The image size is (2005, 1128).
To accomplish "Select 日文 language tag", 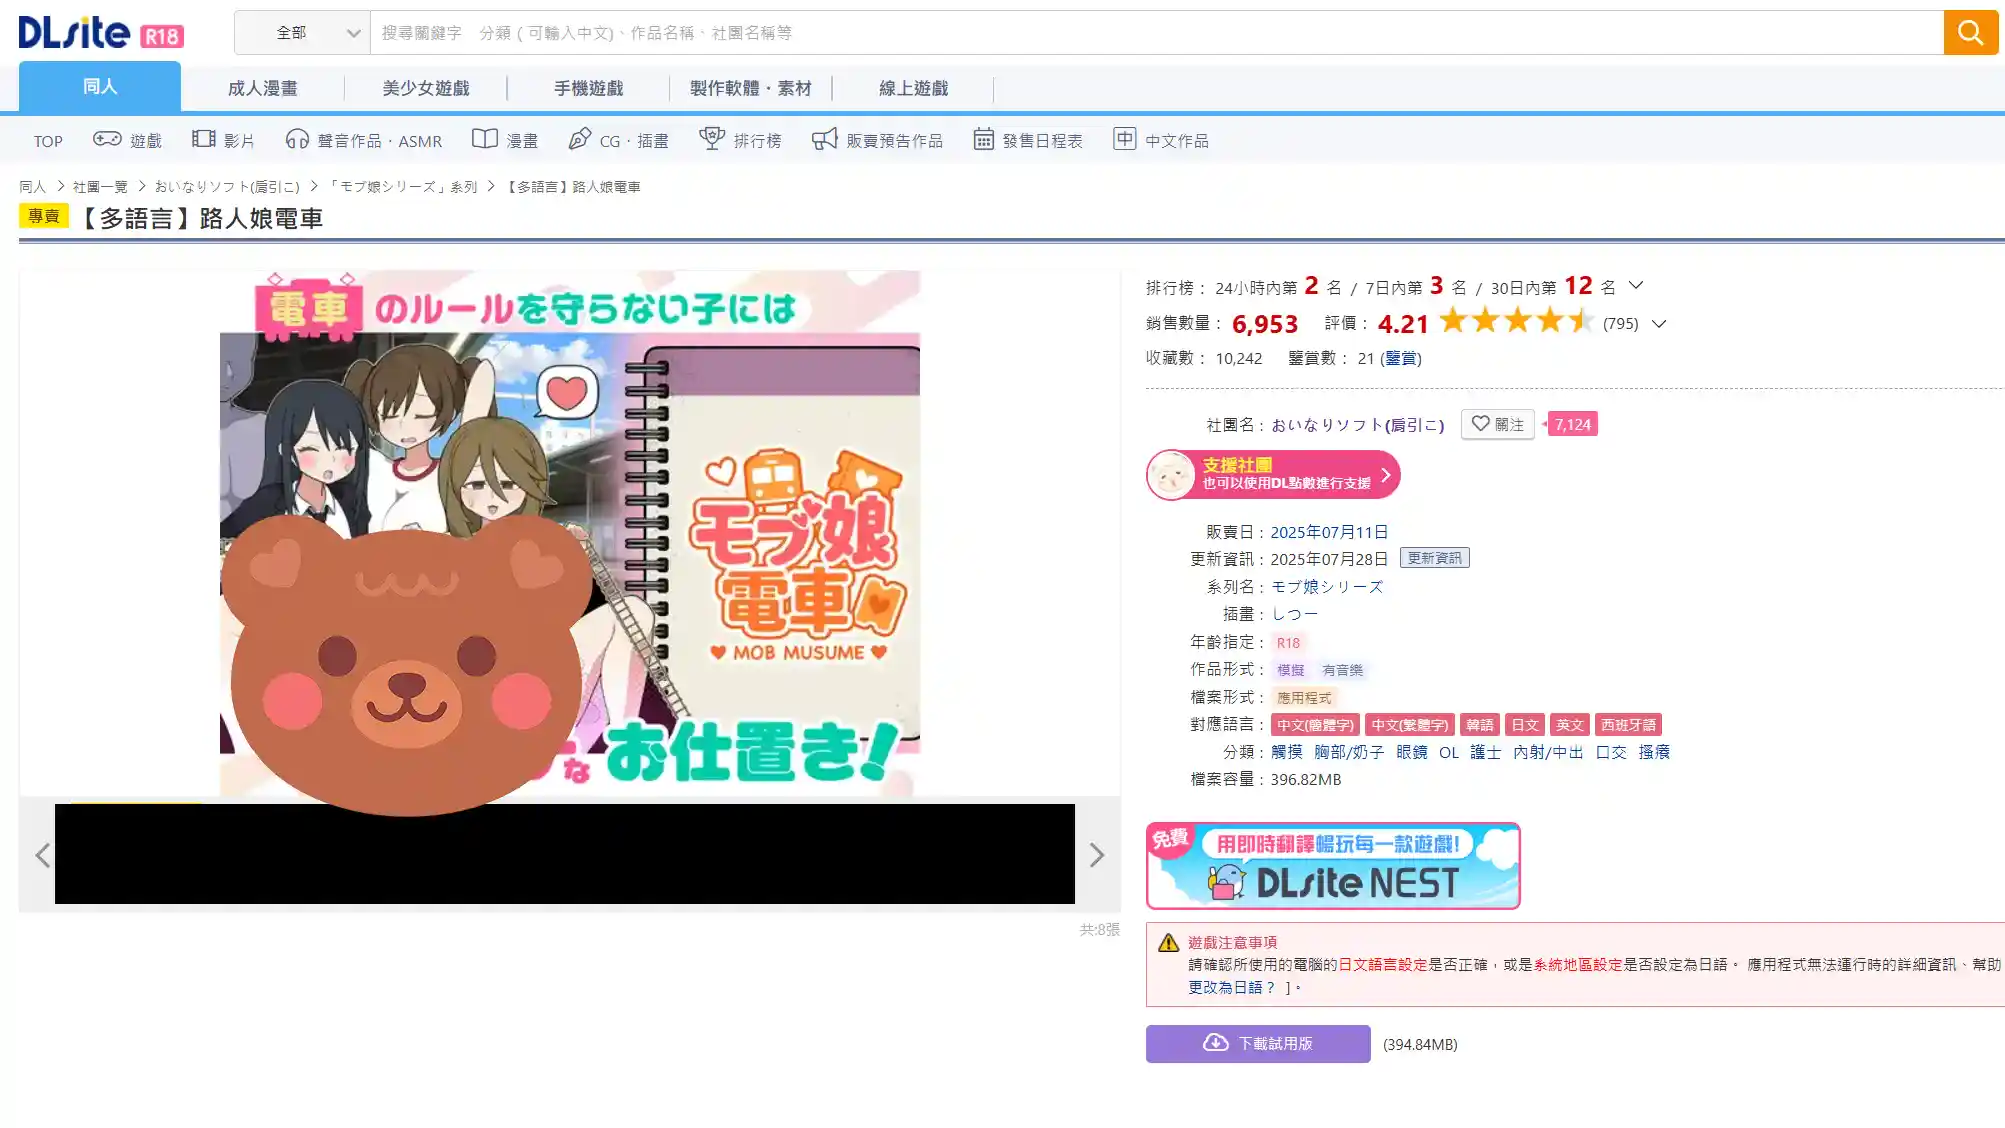I will pyautogui.click(x=1524, y=725).
